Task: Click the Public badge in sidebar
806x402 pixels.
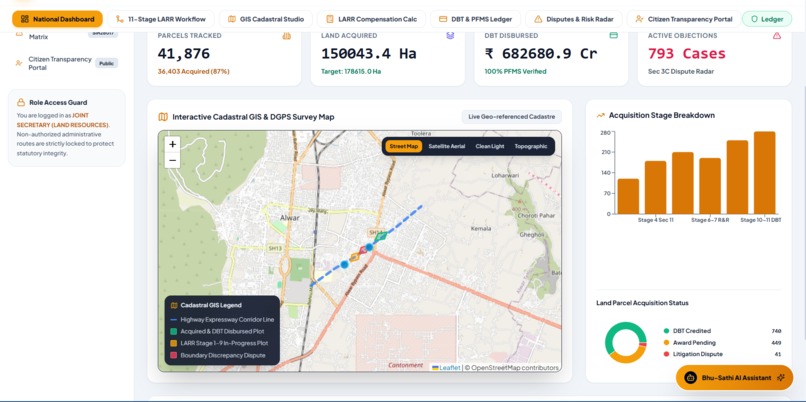Action: [x=106, y=63]
